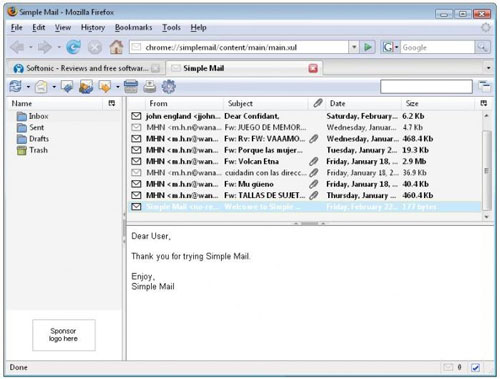Close the Simple Mail tab
The image size is (500, 379).
[x=313, y=68]
